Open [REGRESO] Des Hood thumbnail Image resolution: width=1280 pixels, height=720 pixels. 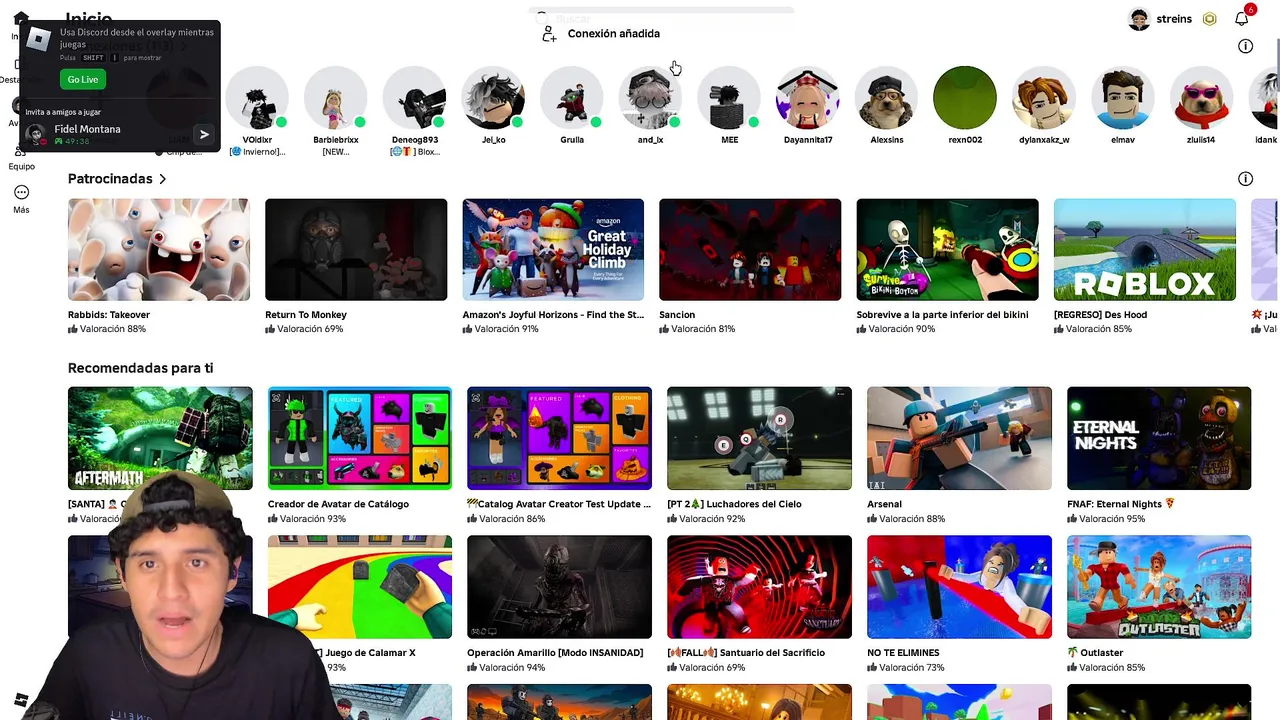[x=1144, y=249]
